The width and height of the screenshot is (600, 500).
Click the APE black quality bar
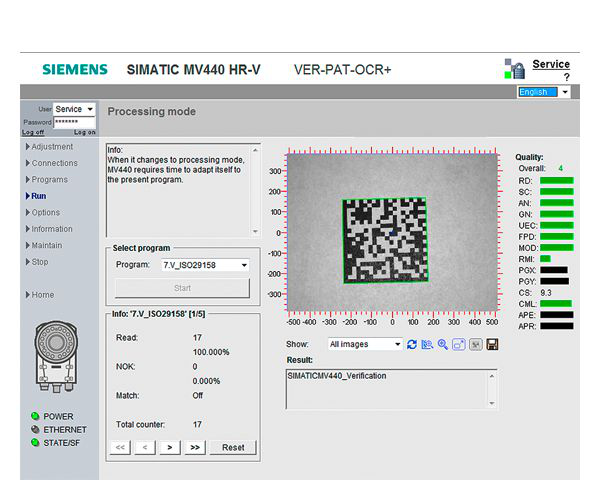557,315
